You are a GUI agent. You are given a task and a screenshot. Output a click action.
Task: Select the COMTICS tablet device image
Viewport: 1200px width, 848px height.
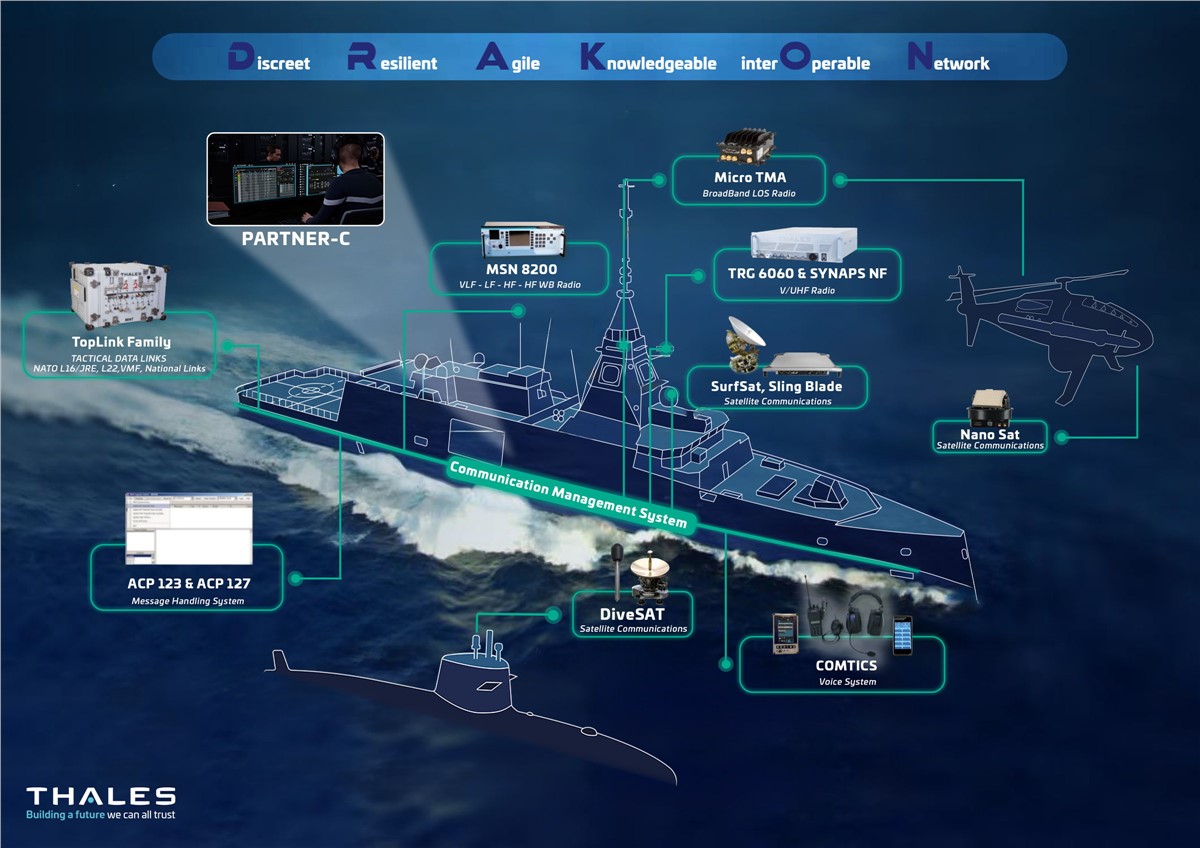coord(786,633)
